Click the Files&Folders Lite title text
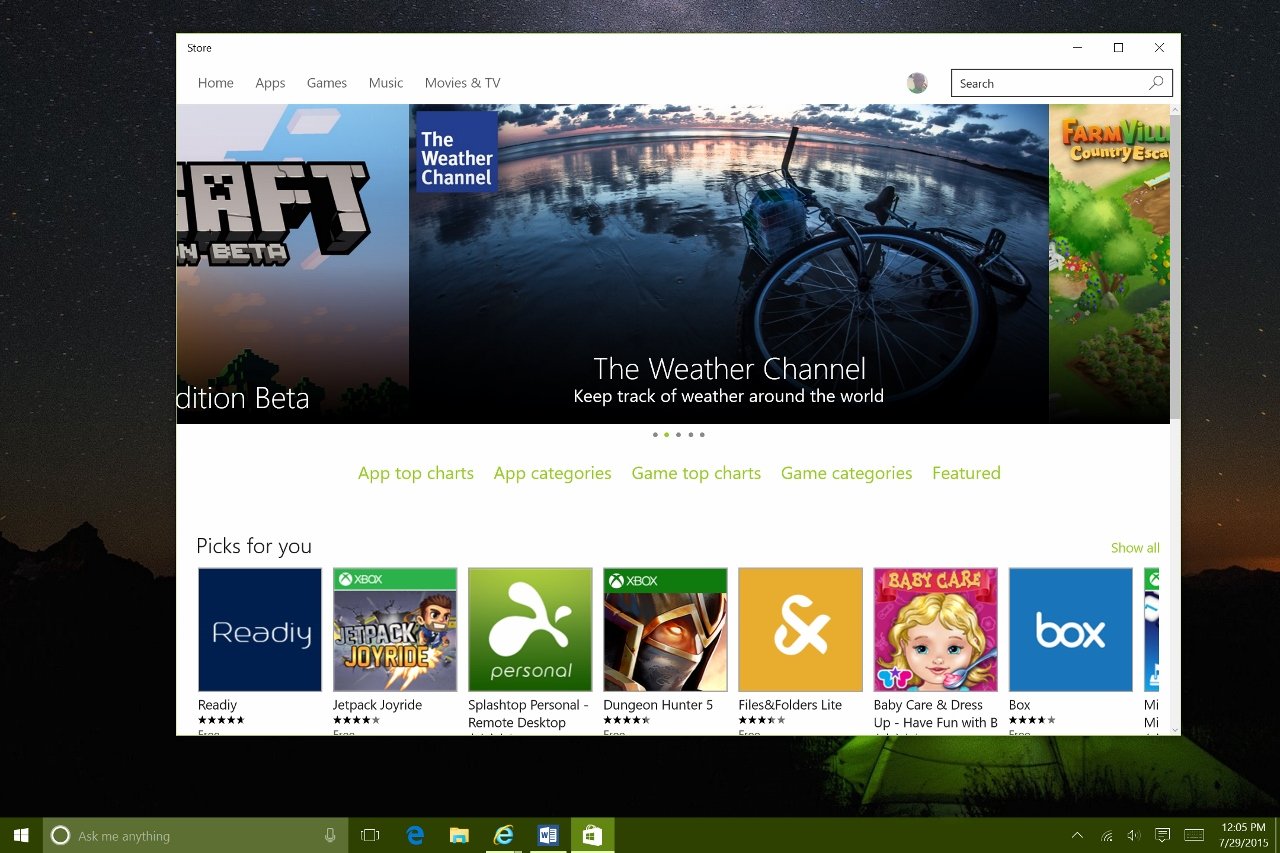Screen dimensions: 1280x853 [790, 705]
